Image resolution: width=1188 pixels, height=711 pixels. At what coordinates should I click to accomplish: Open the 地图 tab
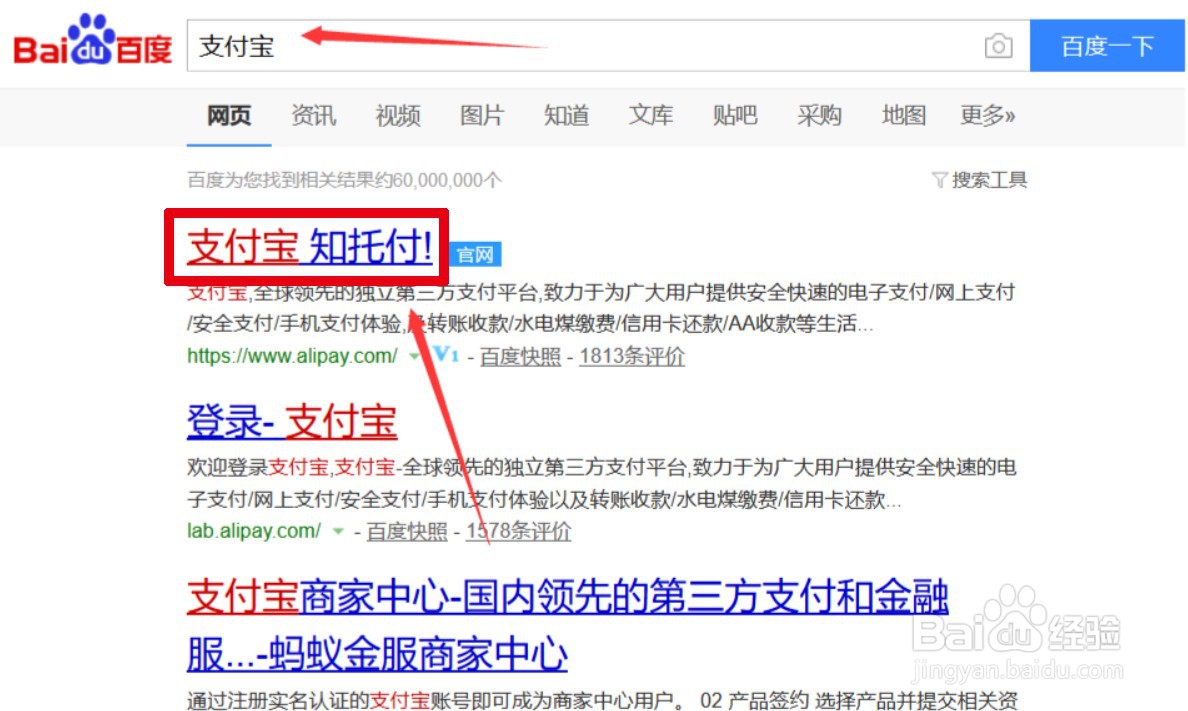click(x=903, y=115)
